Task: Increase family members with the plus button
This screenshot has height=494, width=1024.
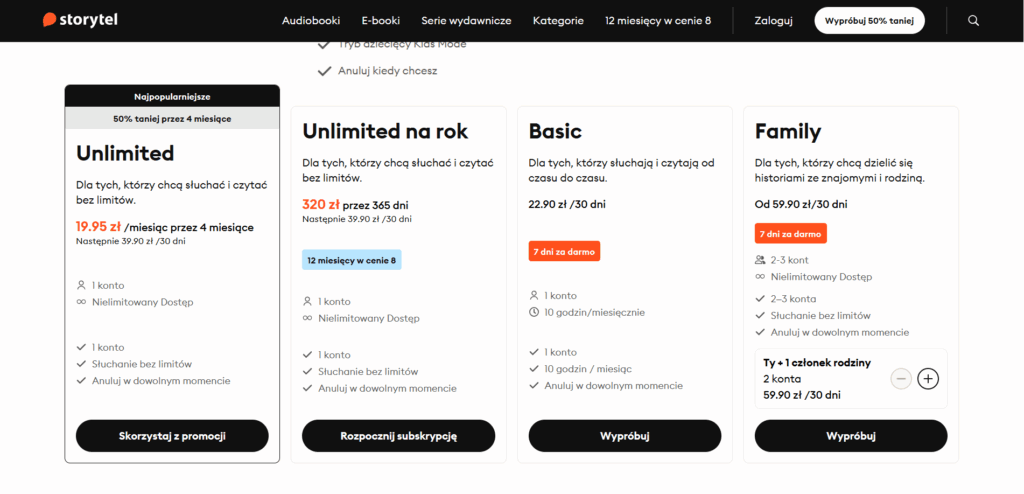Action: pos(928,379)
